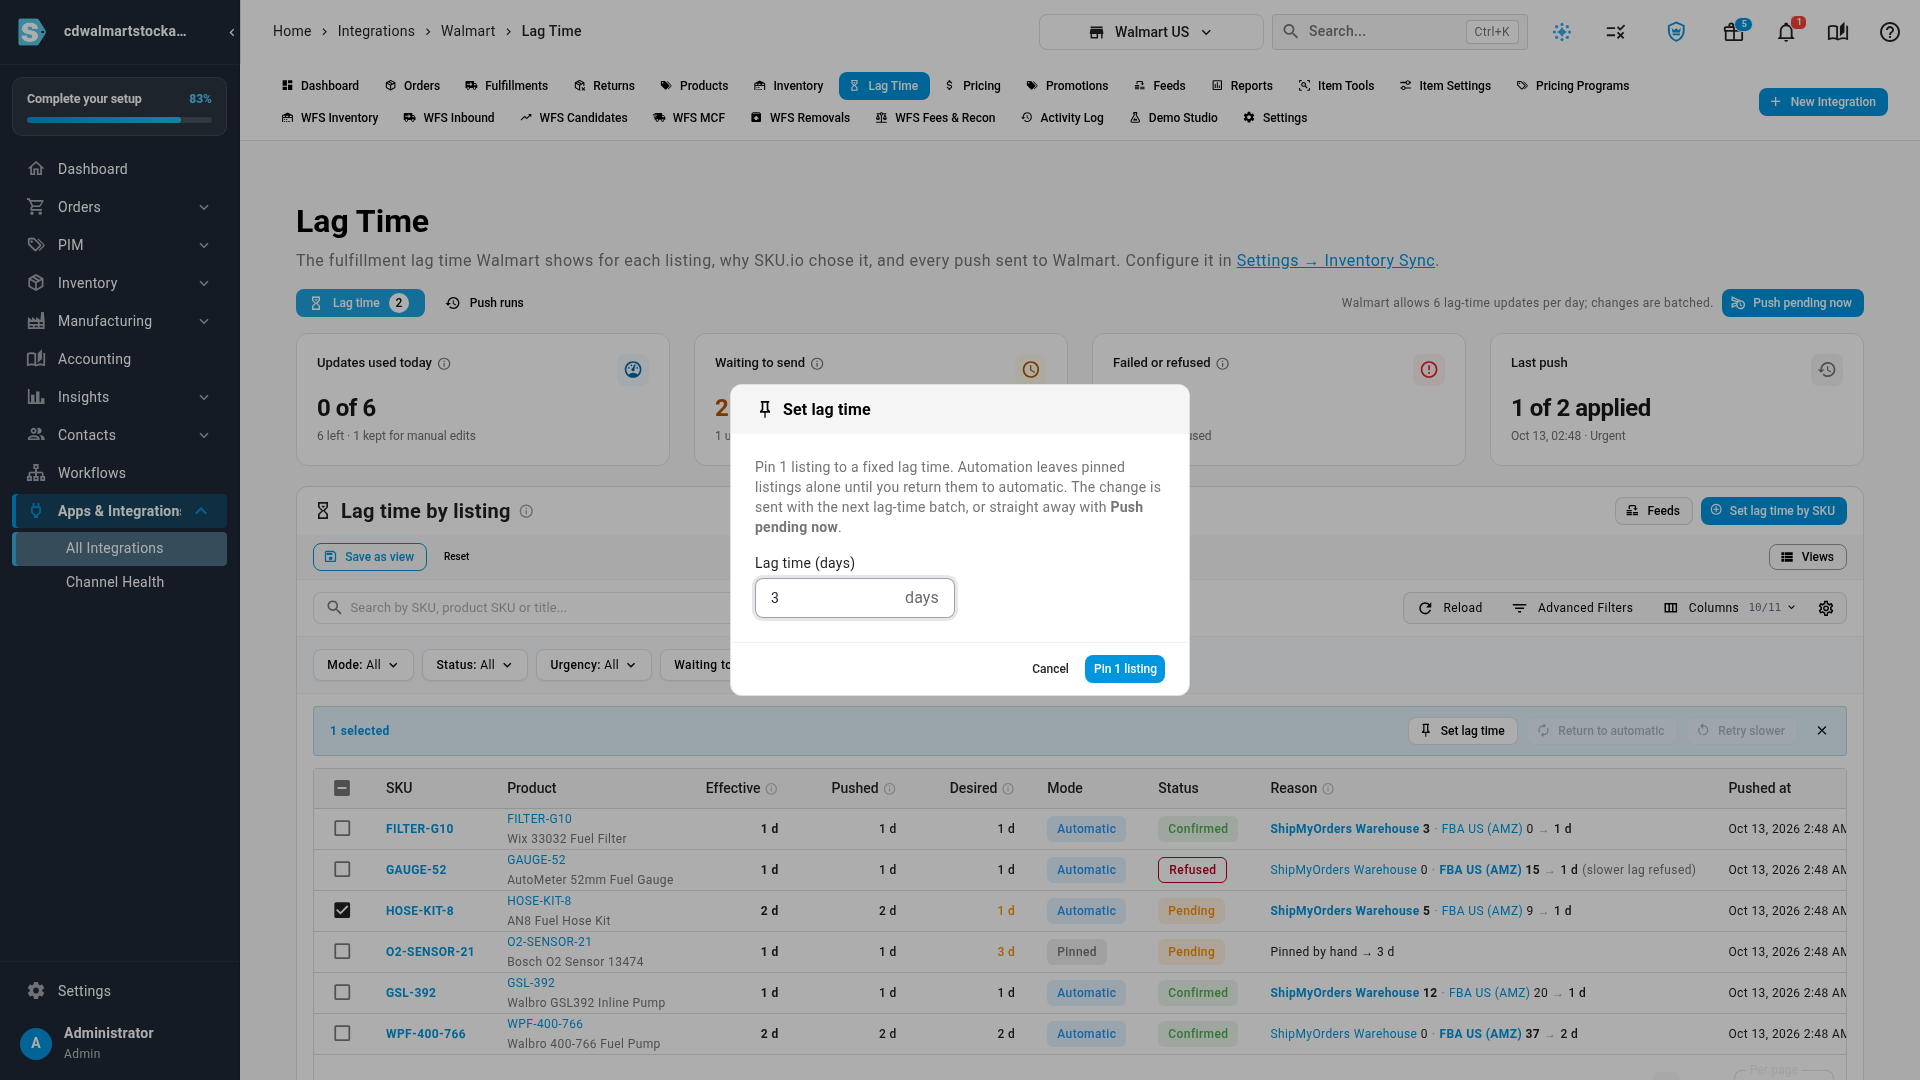Cancel the Set lag time dialog

(x=1050, y=669)
